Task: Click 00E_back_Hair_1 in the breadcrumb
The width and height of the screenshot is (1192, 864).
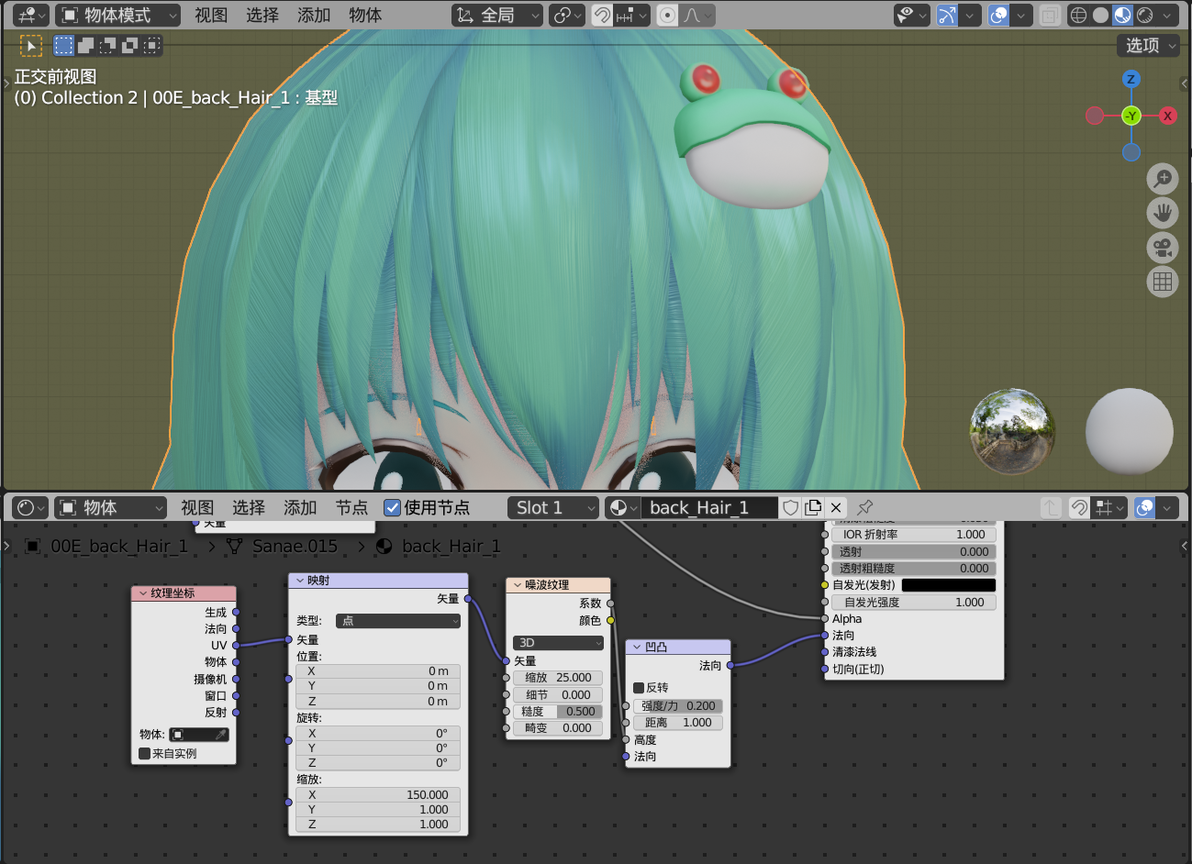Action: point(119,546)
